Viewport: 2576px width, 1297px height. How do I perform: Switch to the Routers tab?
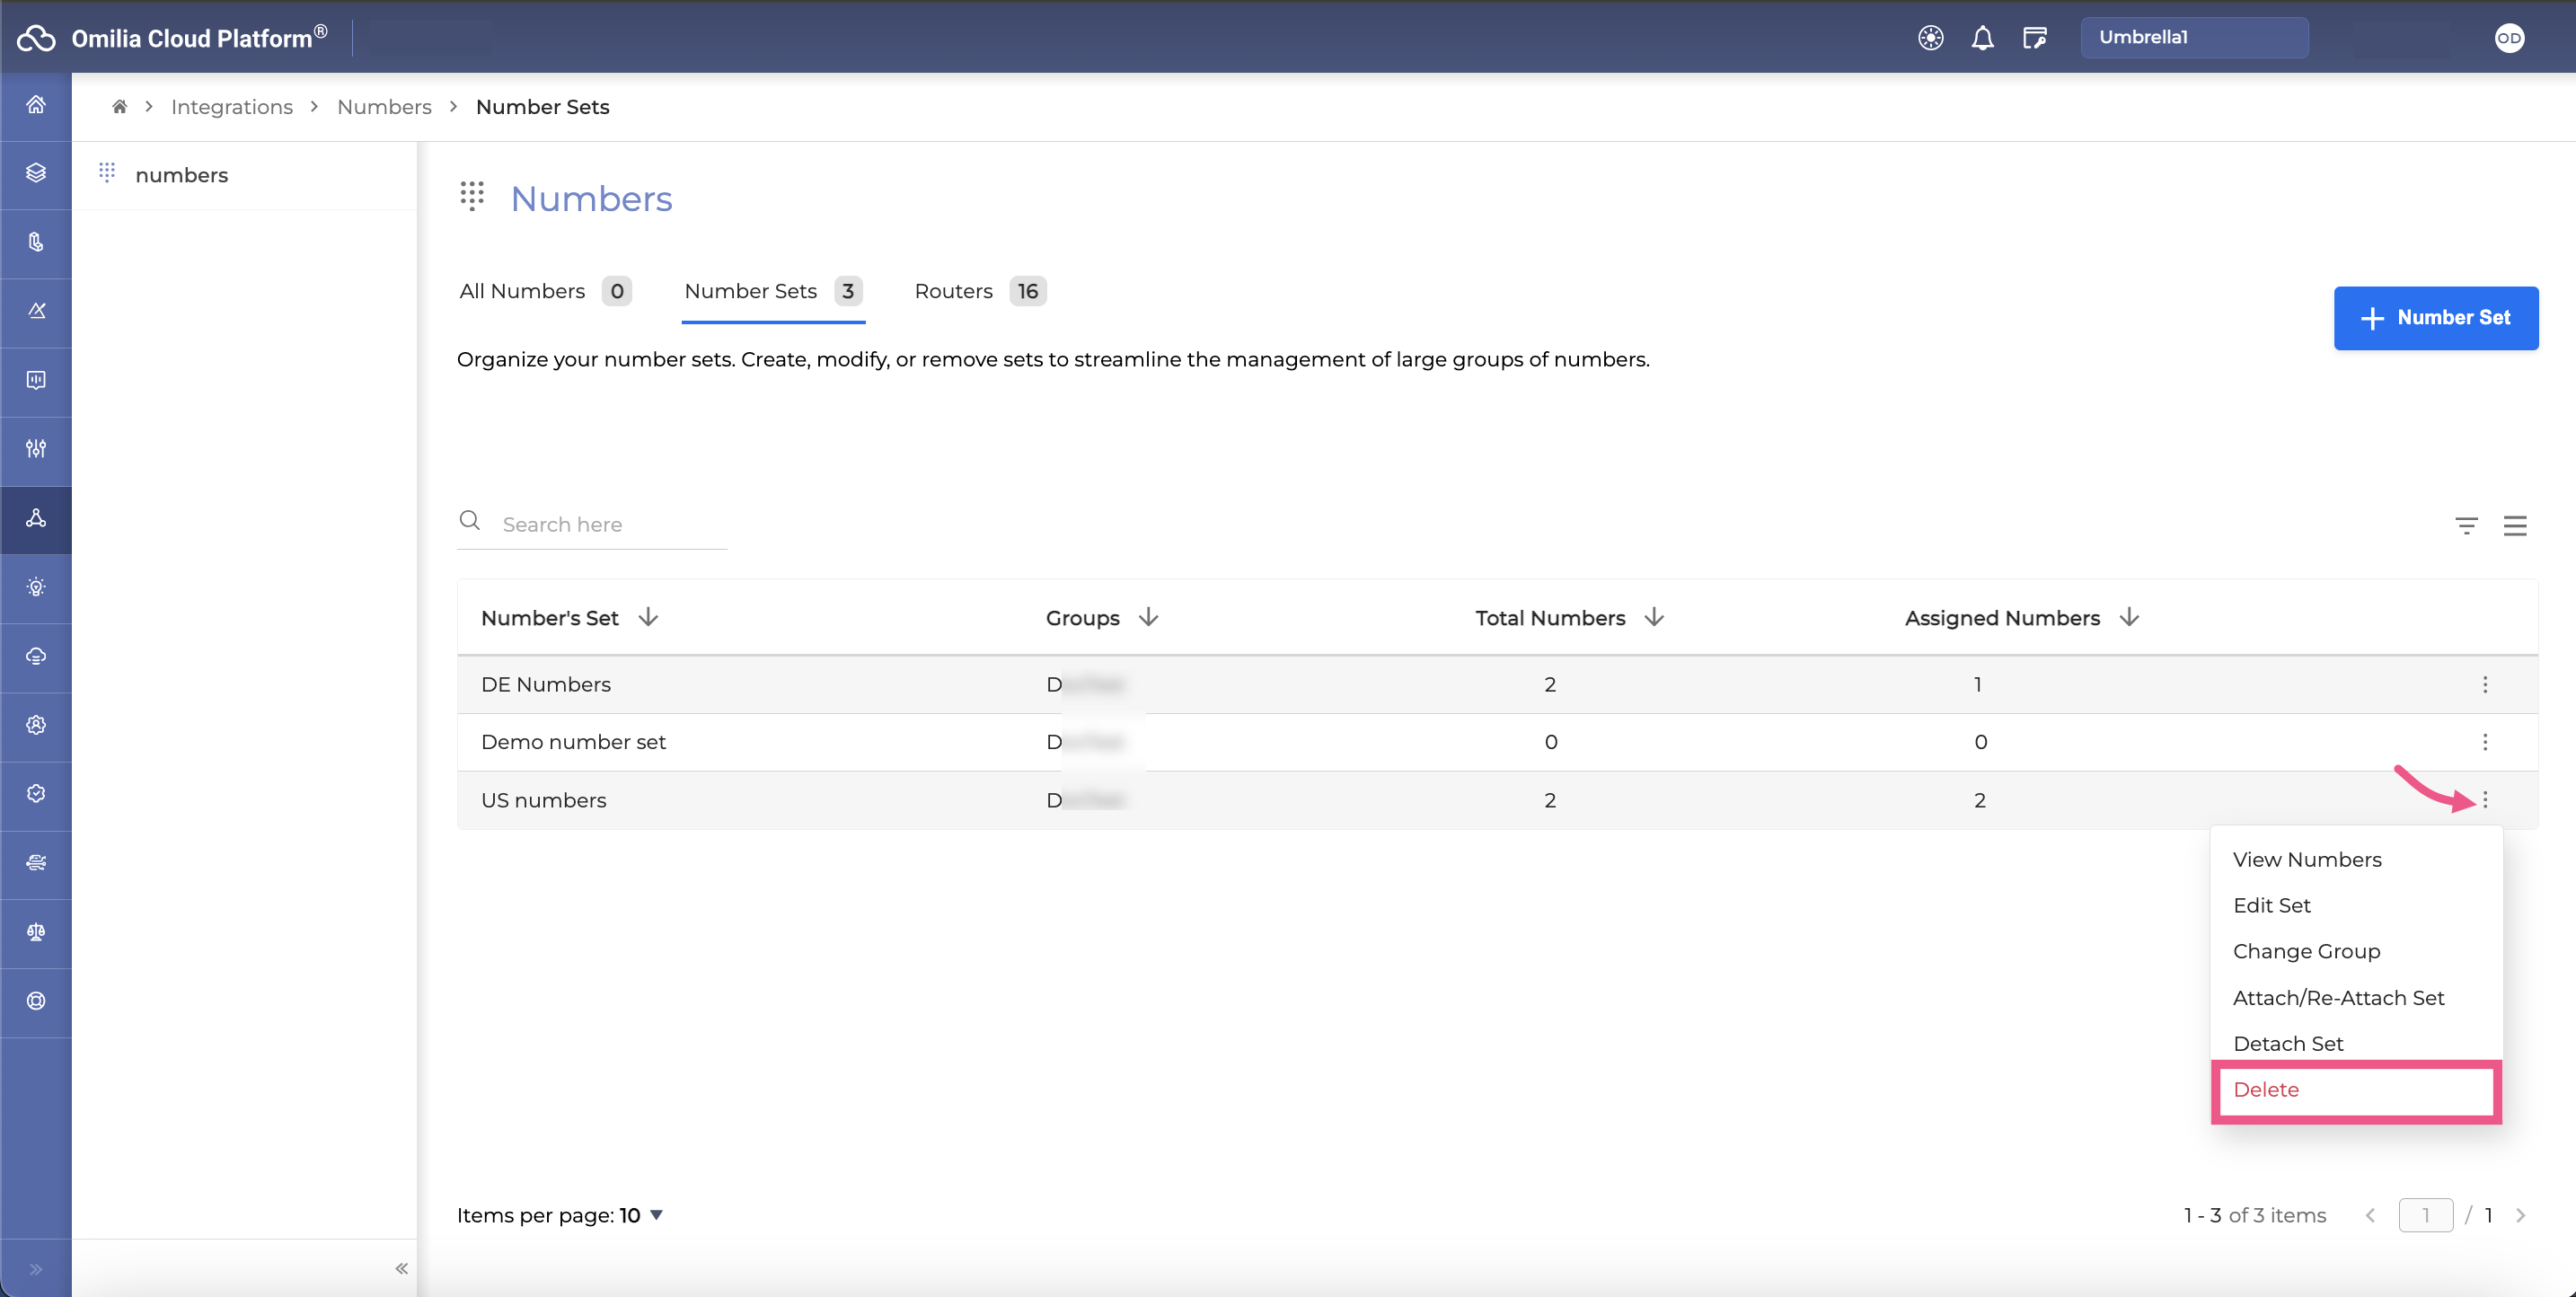[980, 291]
